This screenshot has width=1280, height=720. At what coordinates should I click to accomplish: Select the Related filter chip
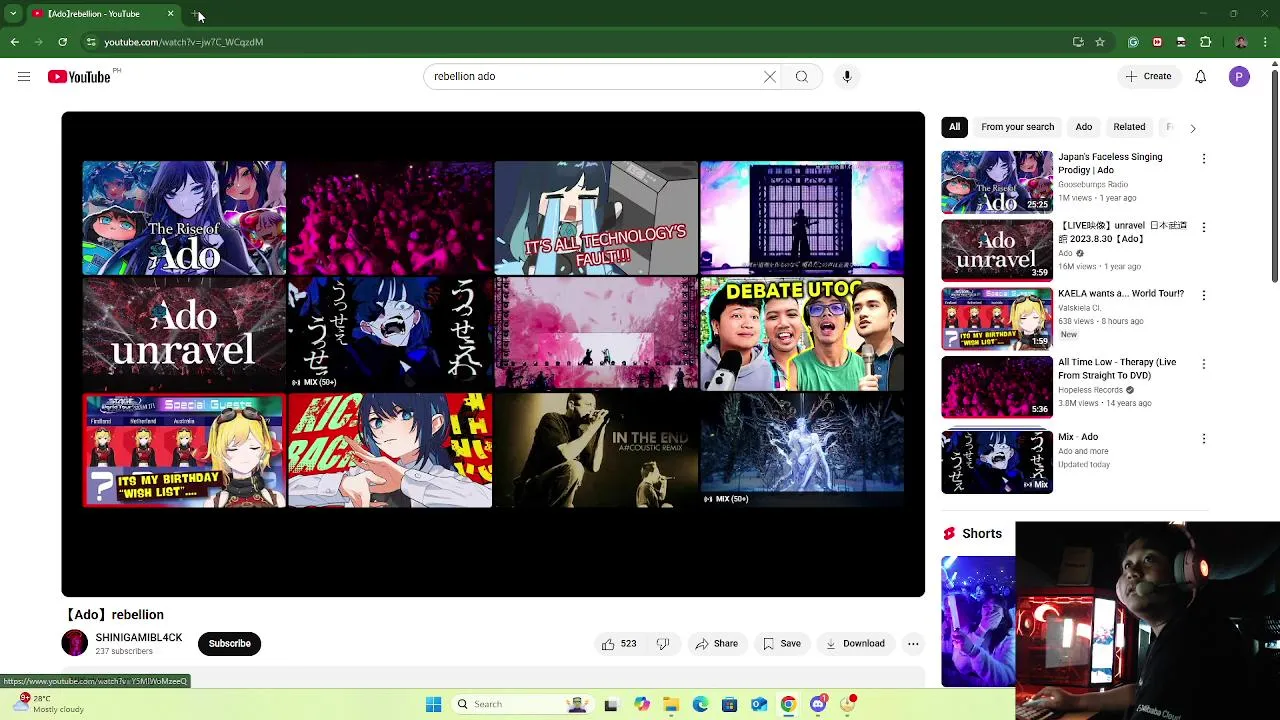click(1129, 127)
